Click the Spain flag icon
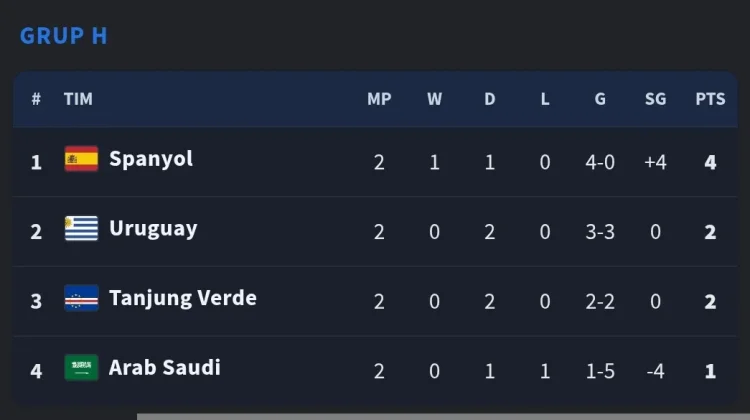 [x=81, y=159]
